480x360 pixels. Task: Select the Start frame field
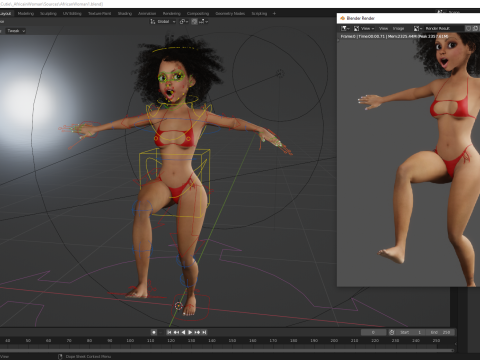click(410, 332)
